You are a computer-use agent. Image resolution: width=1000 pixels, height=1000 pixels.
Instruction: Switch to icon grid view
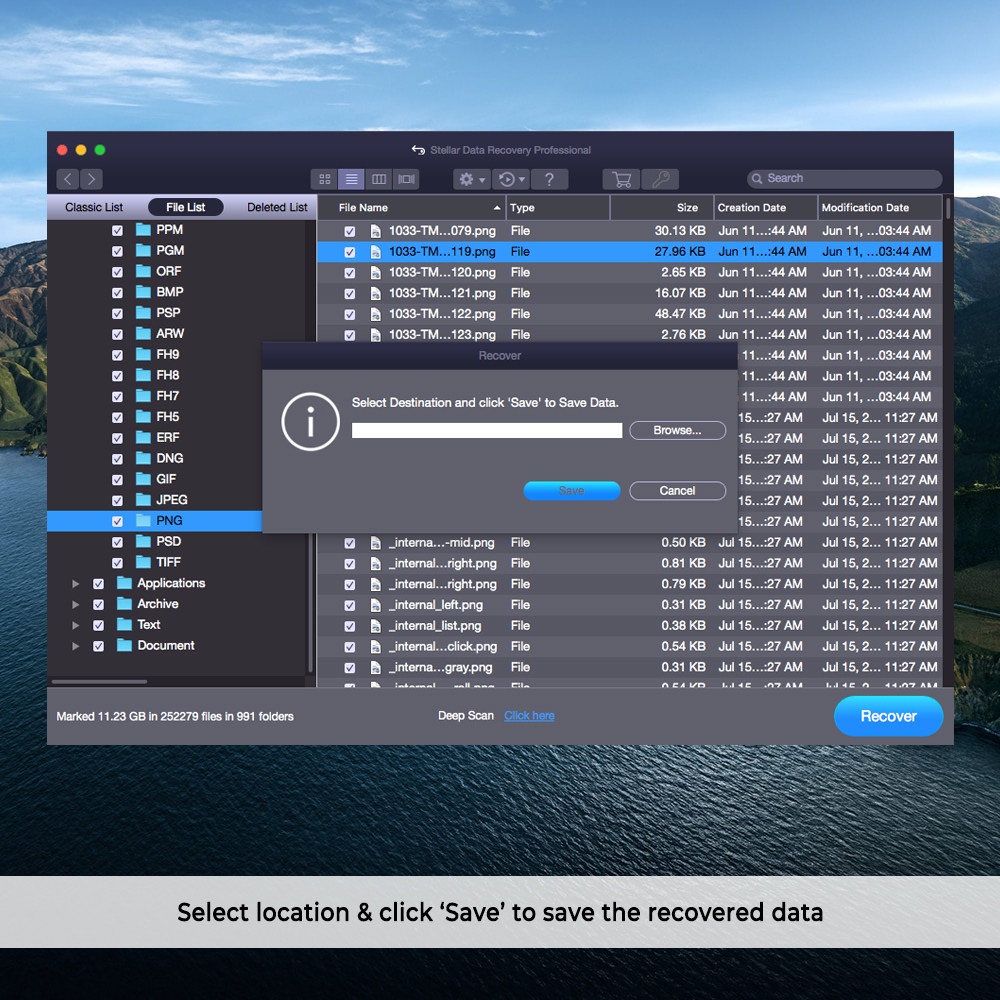[x=324, y=179]
